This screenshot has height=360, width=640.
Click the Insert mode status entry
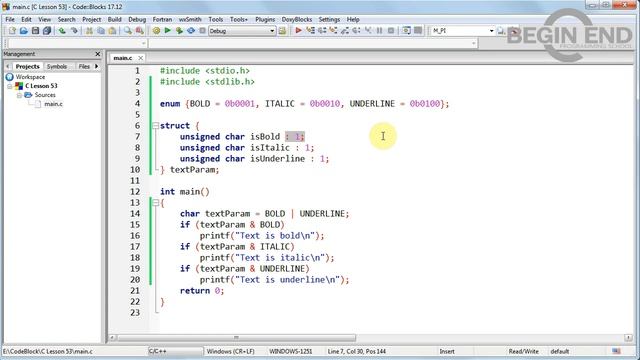click(447, 351)
